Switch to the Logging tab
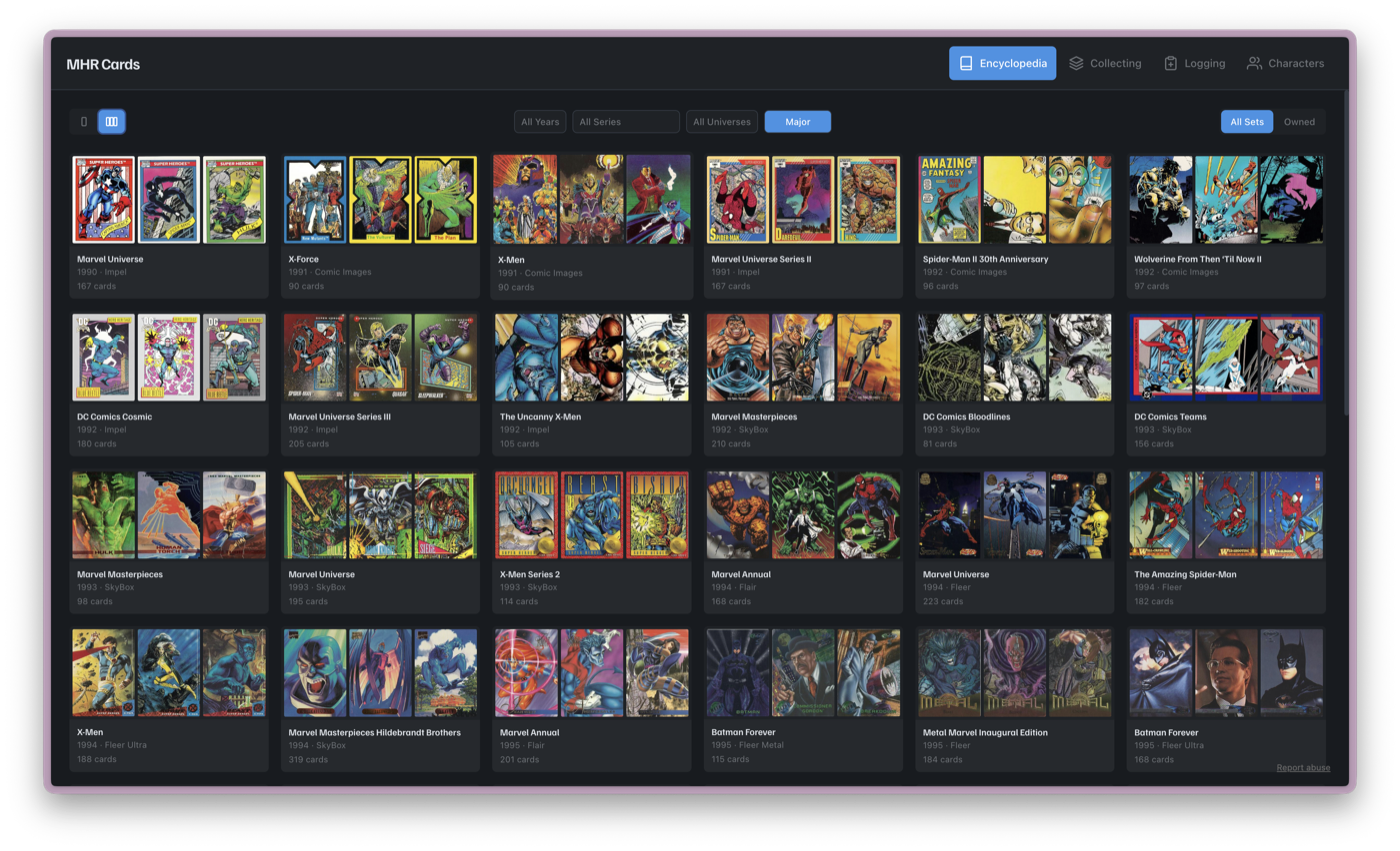 (x=1194, y=63)
